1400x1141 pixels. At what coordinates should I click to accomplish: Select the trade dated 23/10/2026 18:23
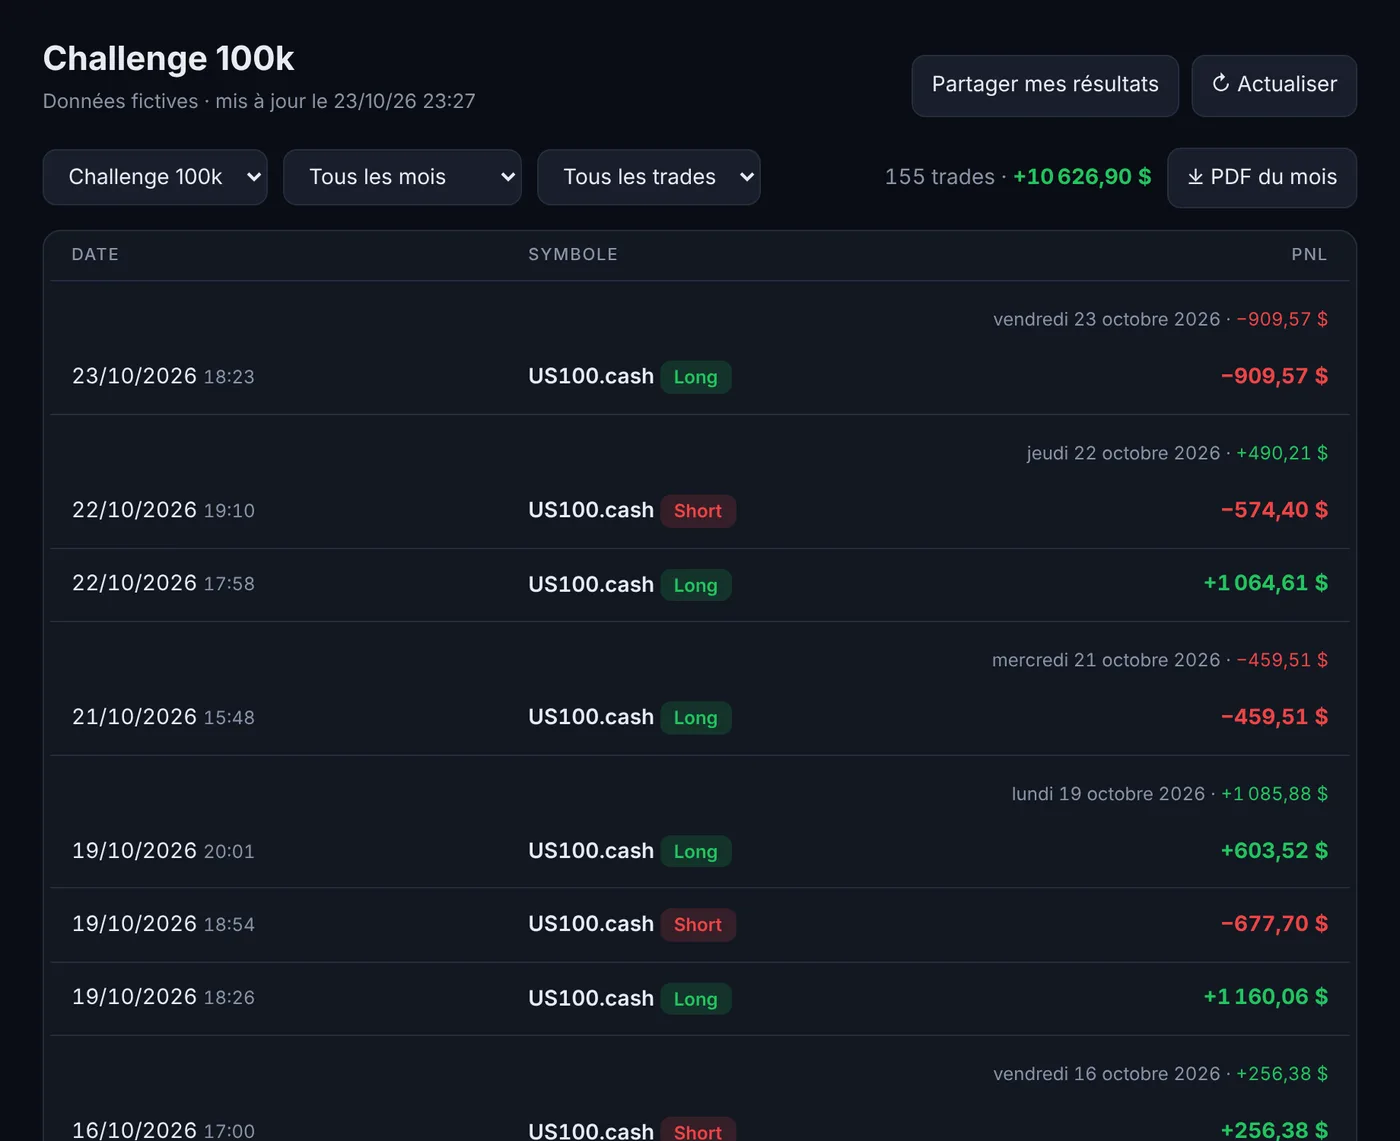pyautogui.click(x=700, y=376)
